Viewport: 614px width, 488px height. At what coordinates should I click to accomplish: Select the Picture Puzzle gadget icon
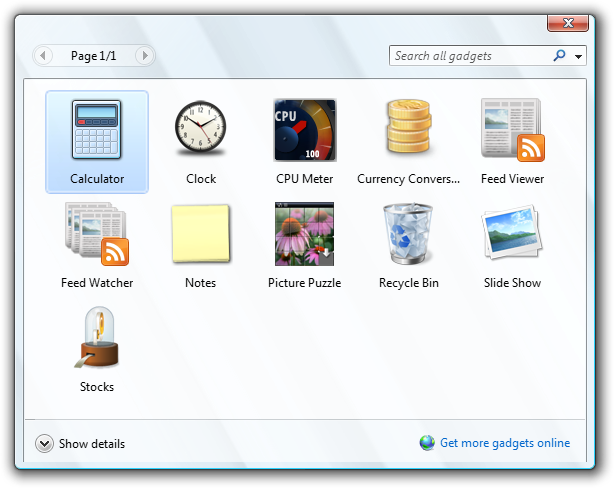(x=305, y=234)
